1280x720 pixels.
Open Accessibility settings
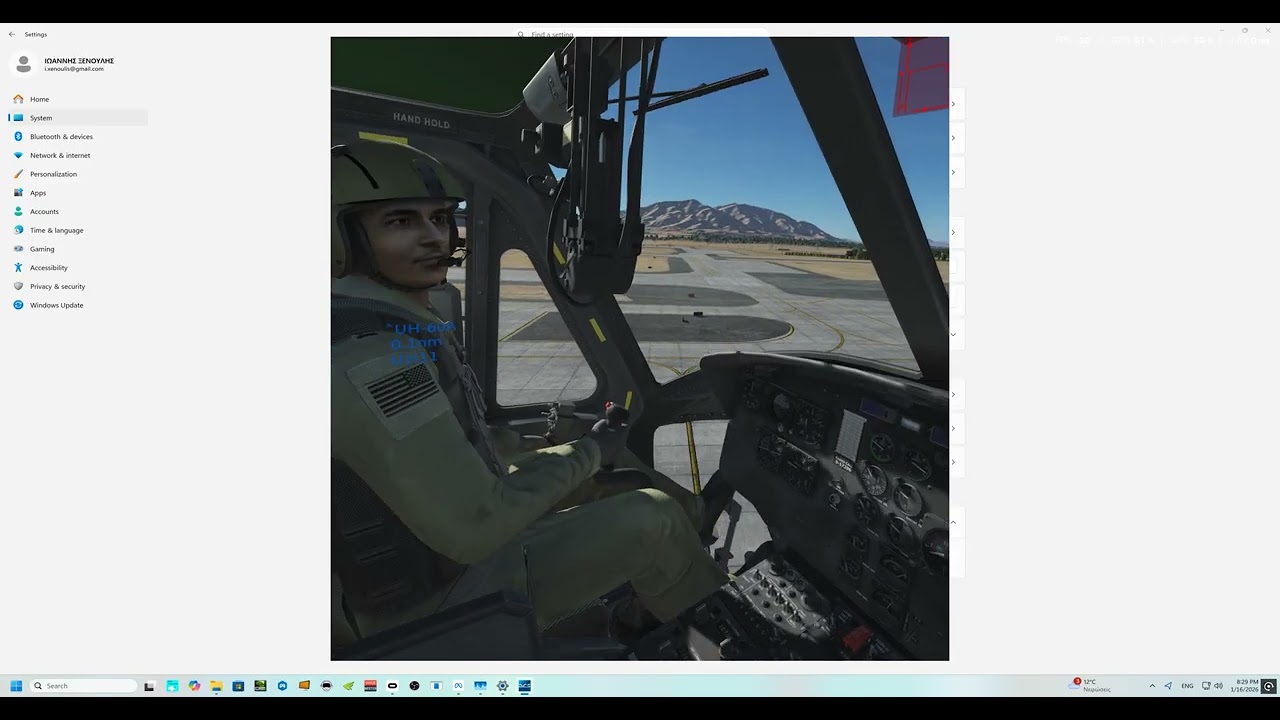click(78, 268)
